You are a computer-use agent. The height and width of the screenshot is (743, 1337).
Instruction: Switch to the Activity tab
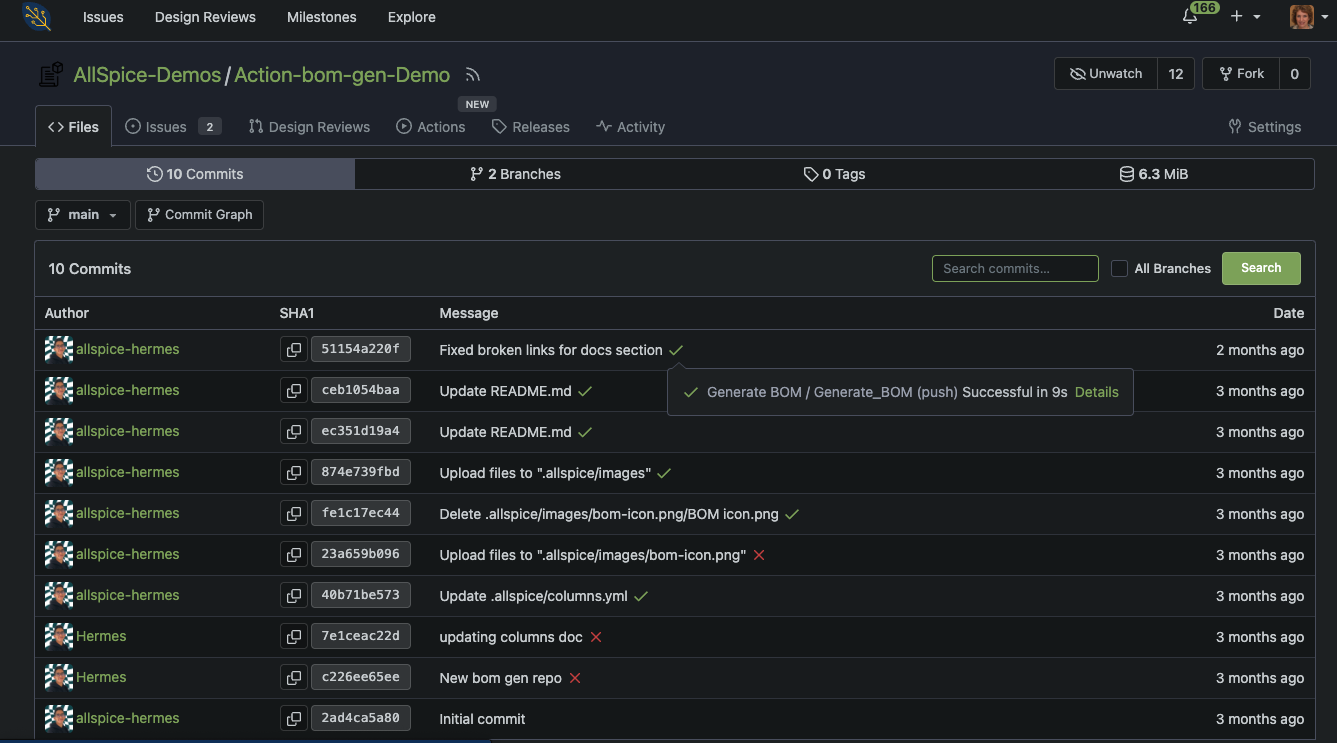coord(630,127)
